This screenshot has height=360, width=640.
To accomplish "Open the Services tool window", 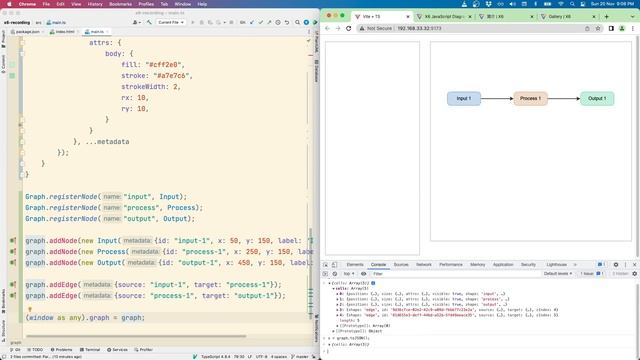I will 117,350.
